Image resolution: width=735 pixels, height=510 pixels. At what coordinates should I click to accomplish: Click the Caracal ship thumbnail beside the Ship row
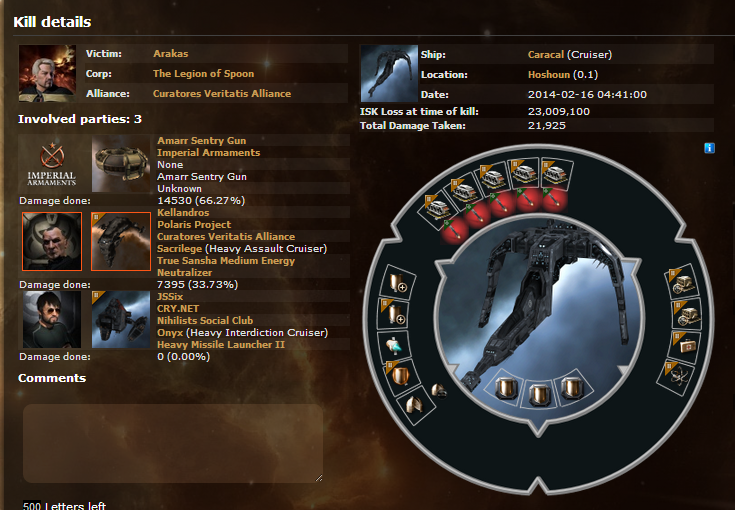tap(389, 74)
